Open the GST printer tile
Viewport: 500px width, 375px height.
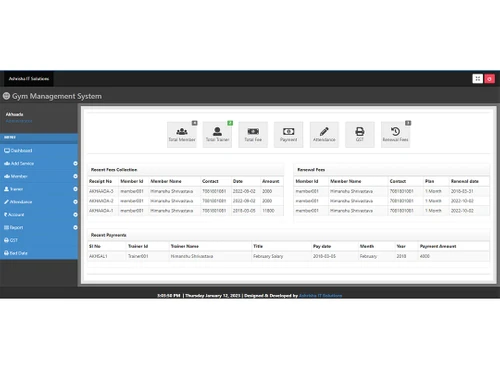coord(360,134)
